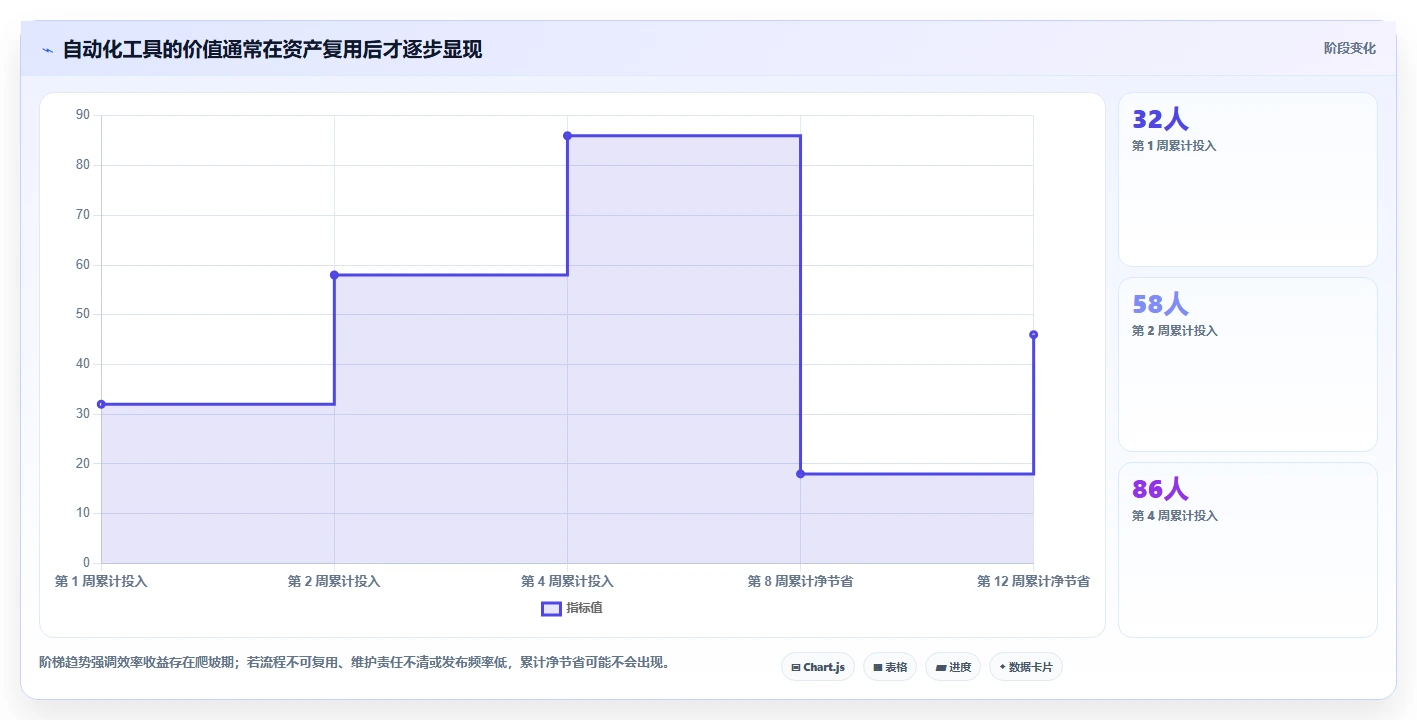Click the 第 8 周累计净节省 axis label
The height and width of the screenshot is (720, 1417).
800,581
